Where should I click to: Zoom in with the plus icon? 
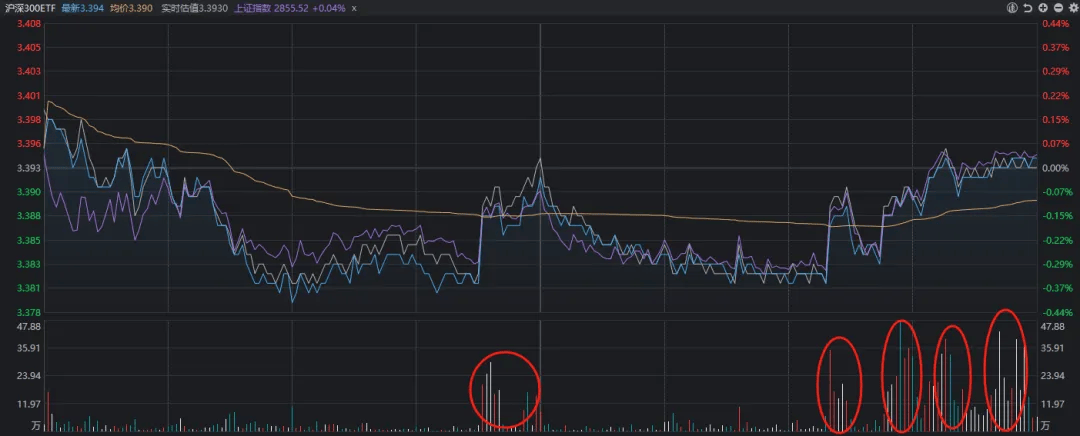point(1042,8)
